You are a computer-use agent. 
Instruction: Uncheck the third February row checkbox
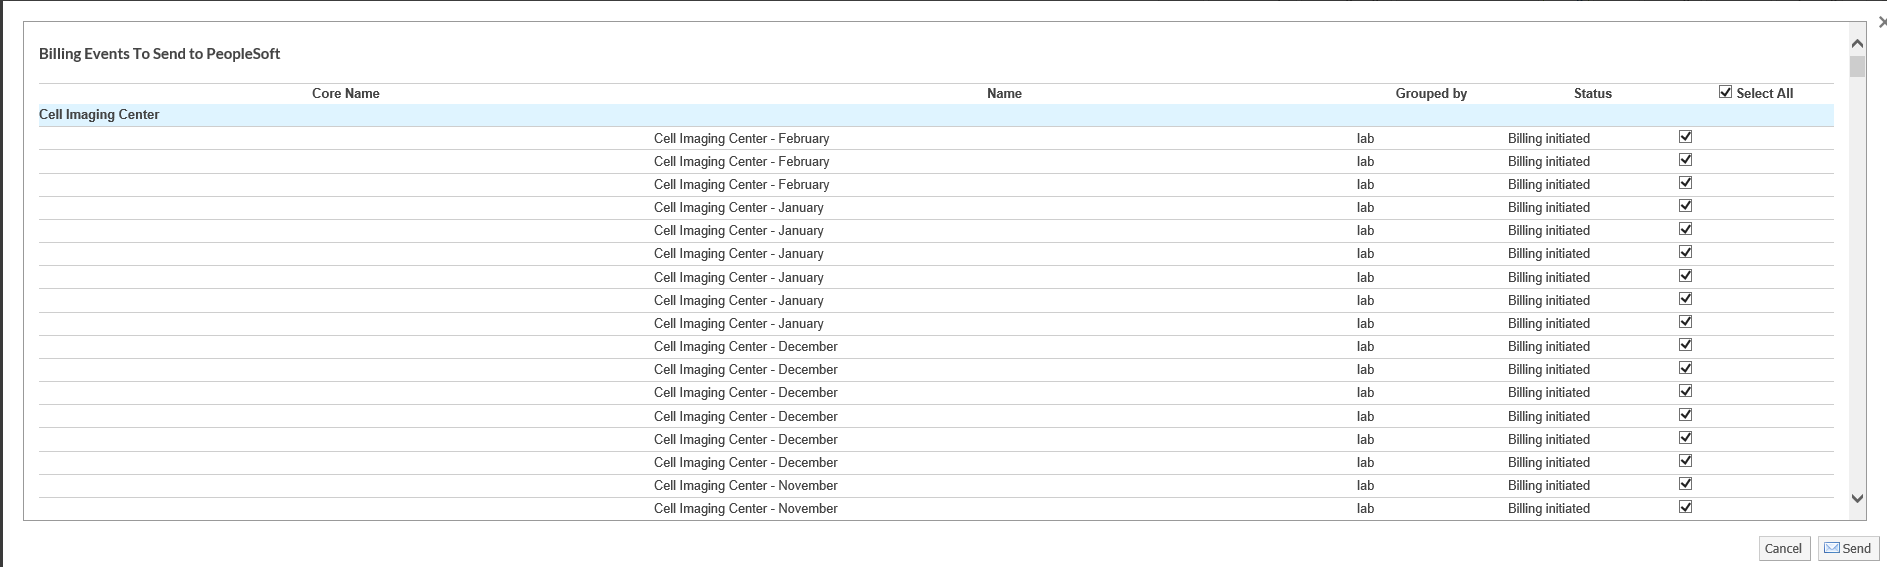coord(1685,183)
